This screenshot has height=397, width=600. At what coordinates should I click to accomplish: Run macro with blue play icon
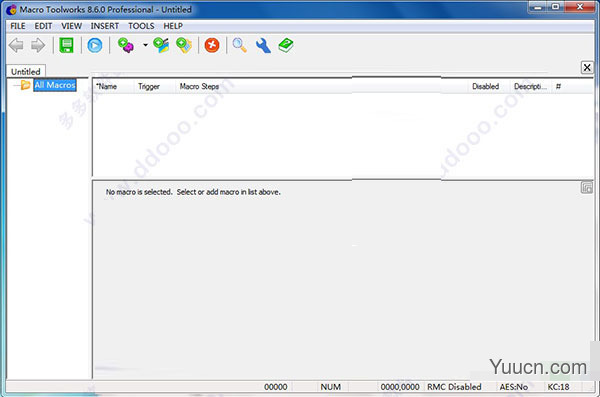pos(95,45)
